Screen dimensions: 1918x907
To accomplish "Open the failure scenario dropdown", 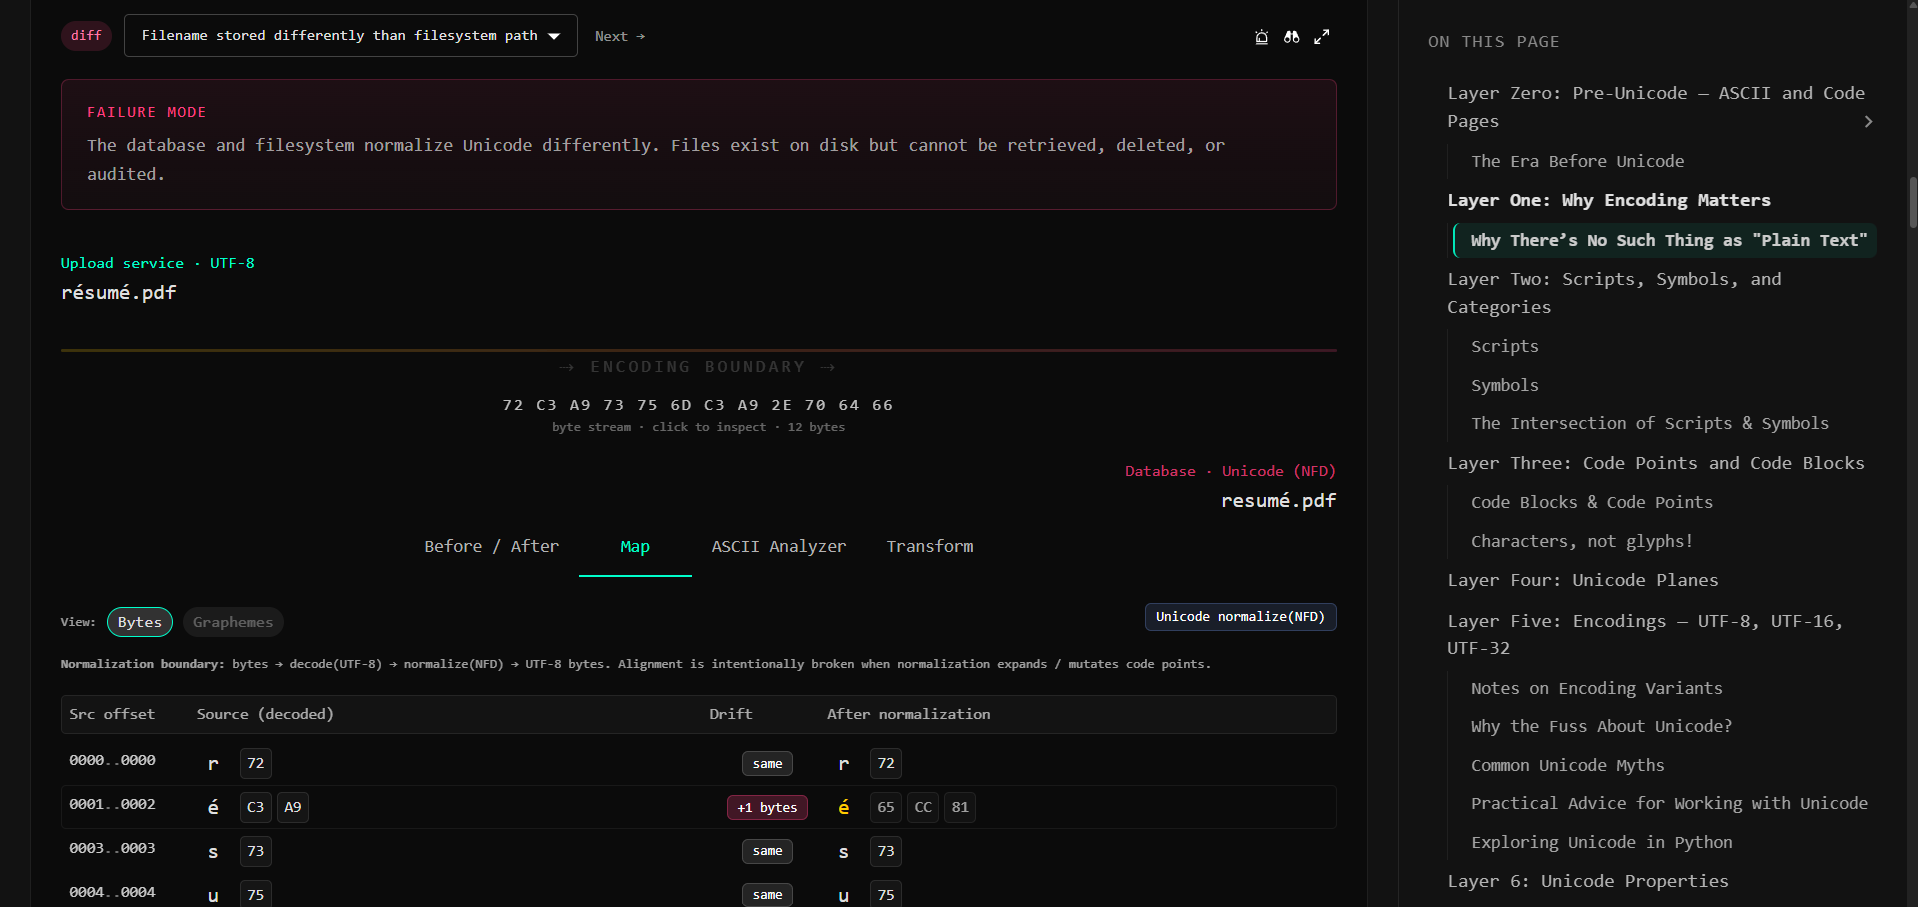I will click(x=350, y=36).
